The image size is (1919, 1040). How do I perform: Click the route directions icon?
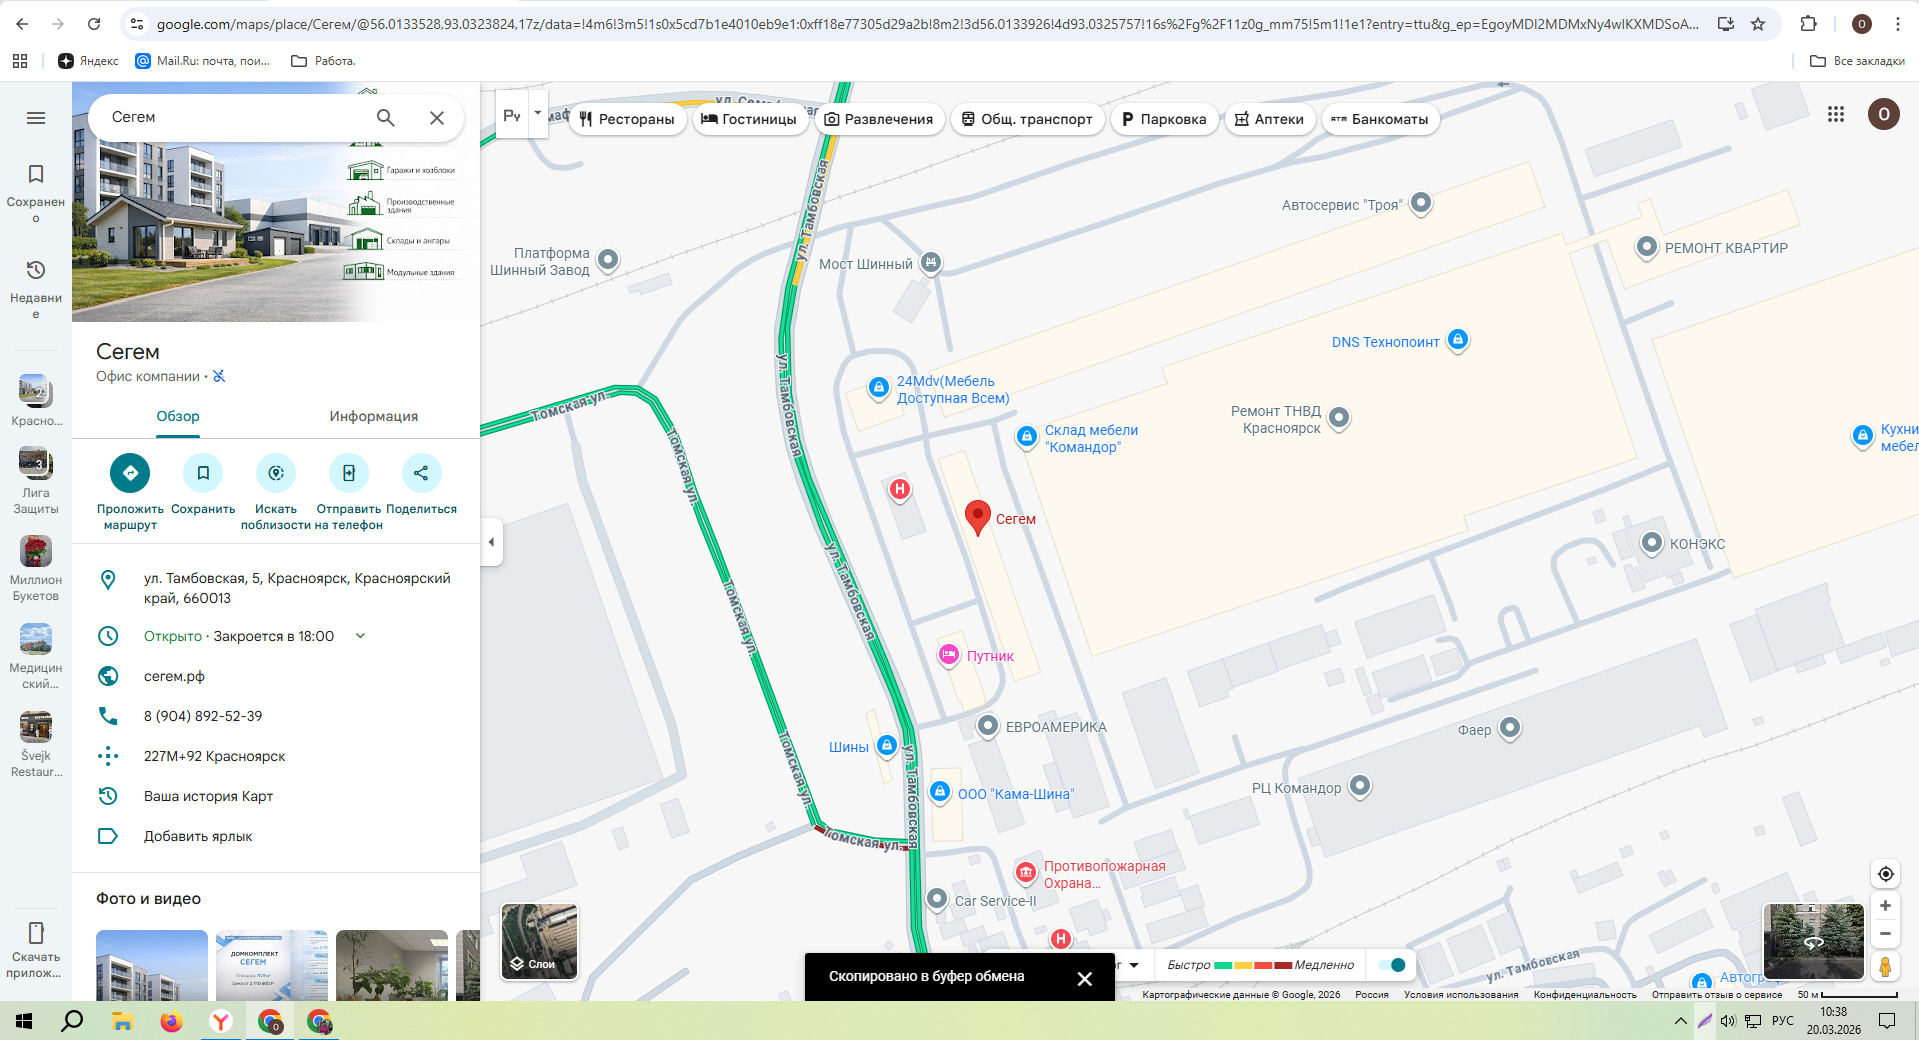130,473
